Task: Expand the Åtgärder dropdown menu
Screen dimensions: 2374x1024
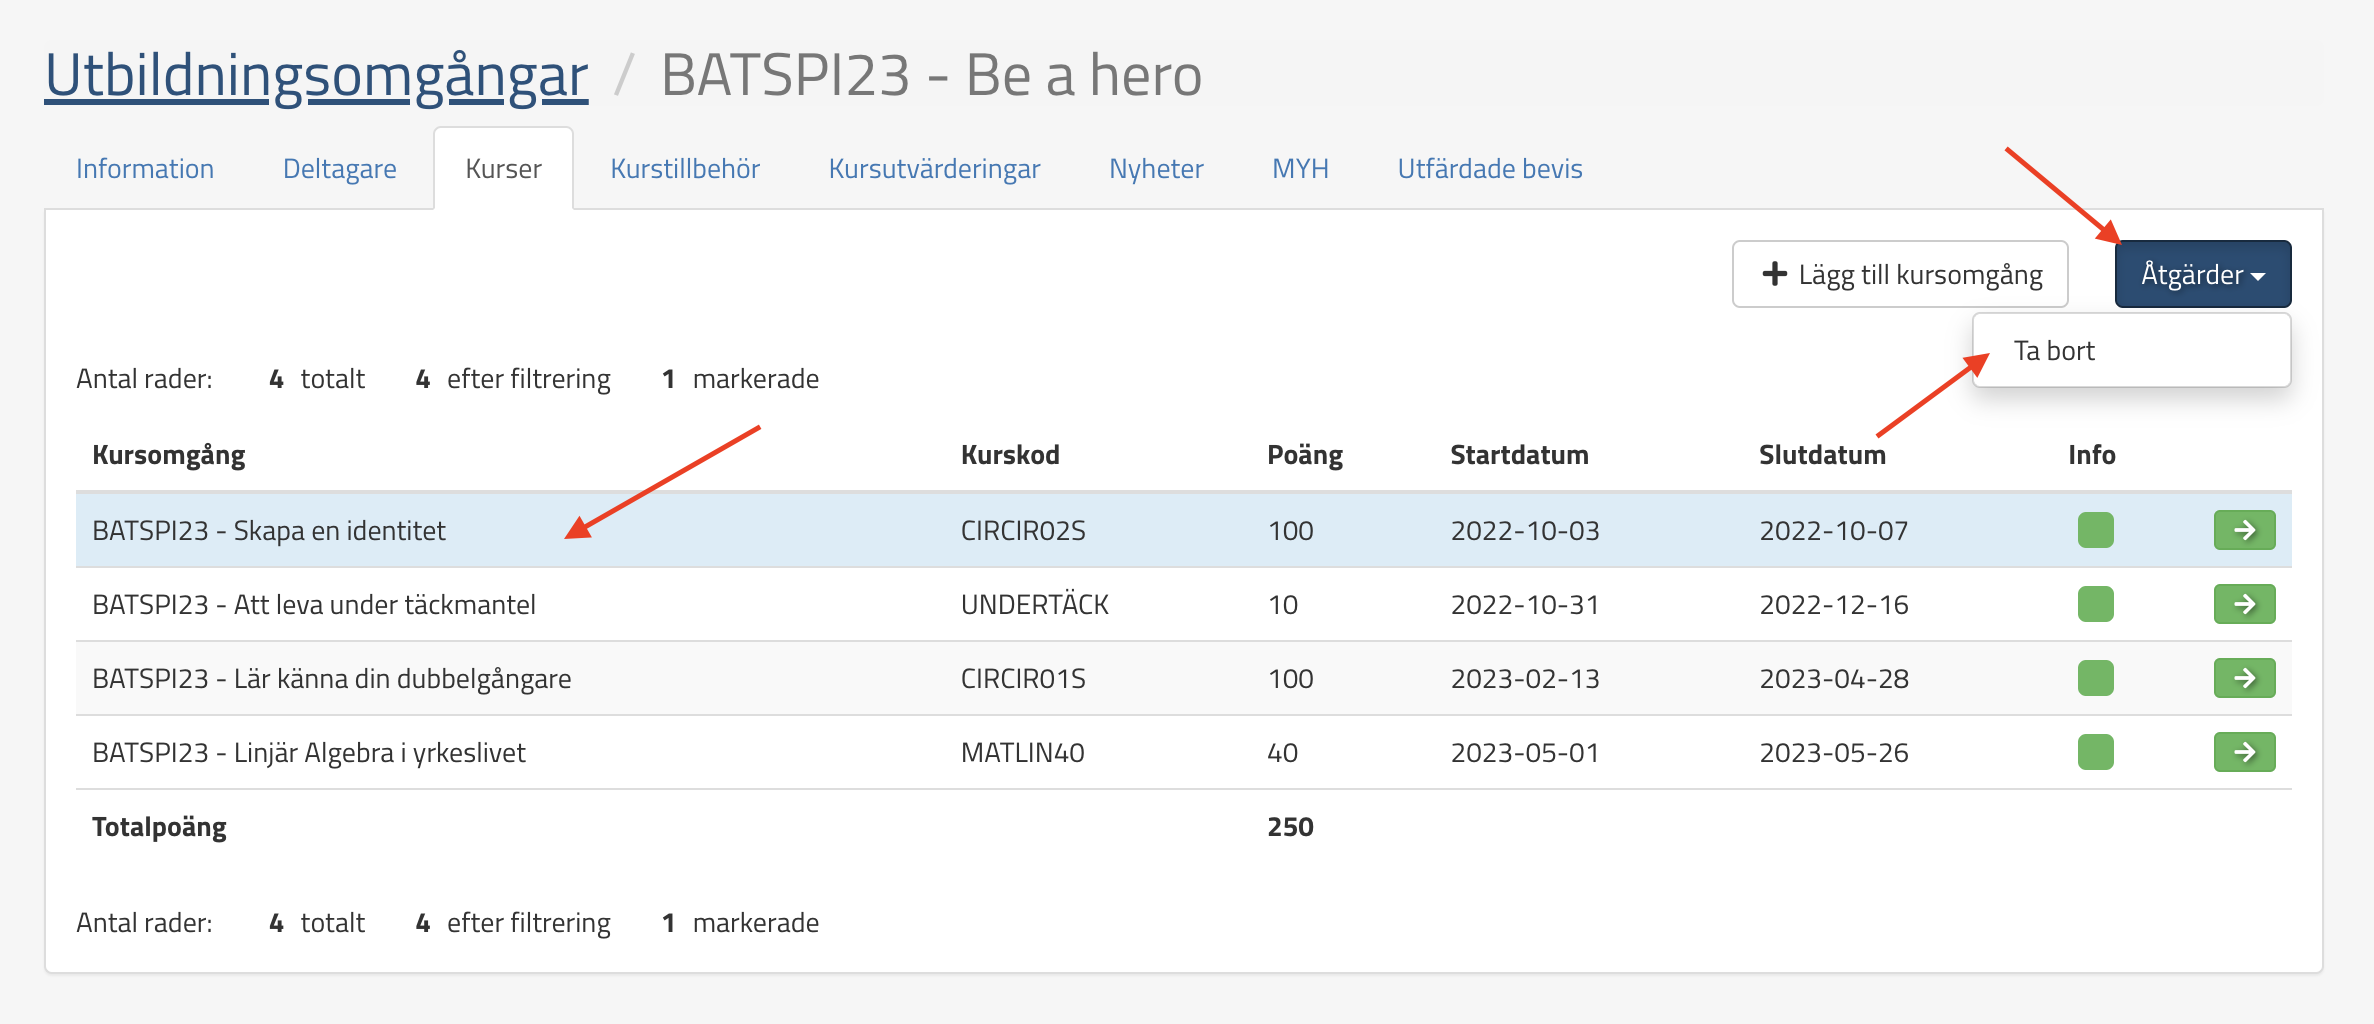Action: [x=2202, y=274]
